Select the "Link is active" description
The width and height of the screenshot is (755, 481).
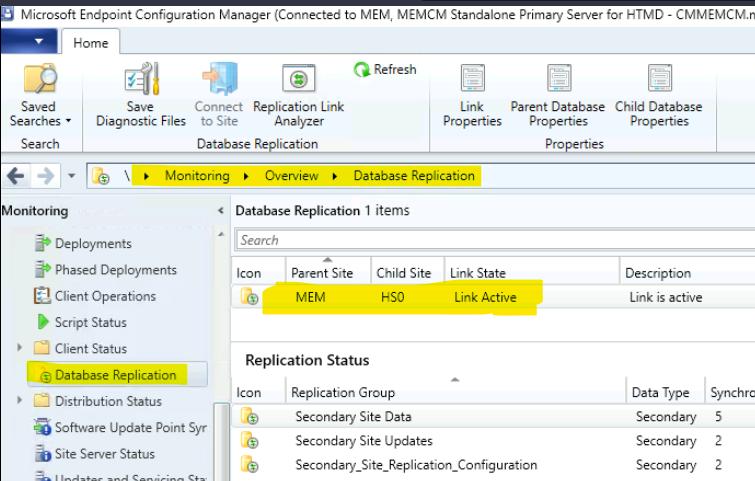click(665, 297)
